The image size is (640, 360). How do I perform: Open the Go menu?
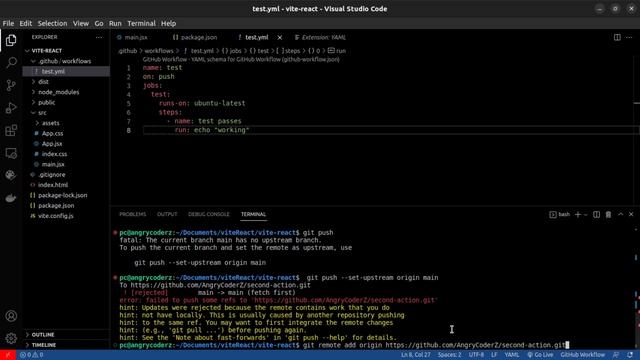[99, 23]
